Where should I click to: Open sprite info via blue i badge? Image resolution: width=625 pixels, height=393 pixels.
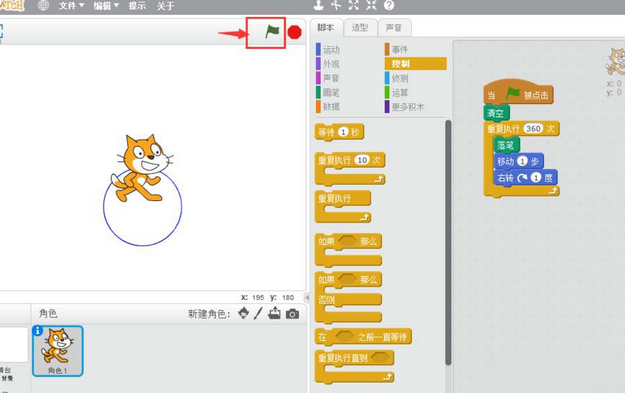click(37, 330)
